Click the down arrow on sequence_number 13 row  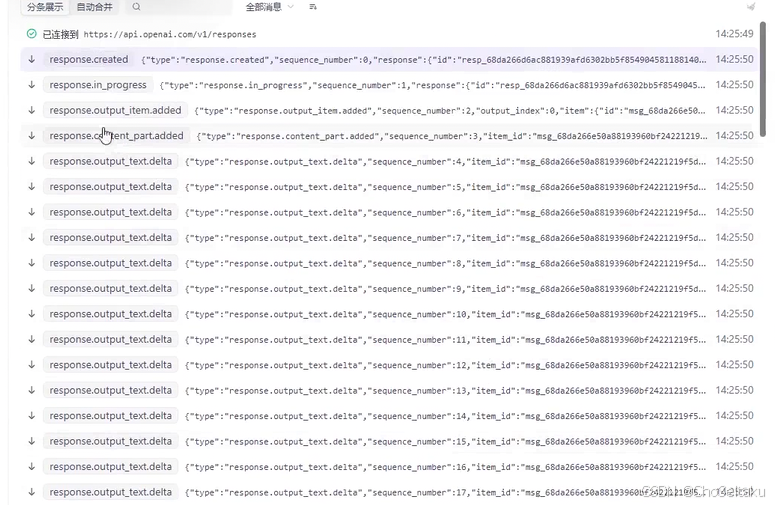[32, 390]
